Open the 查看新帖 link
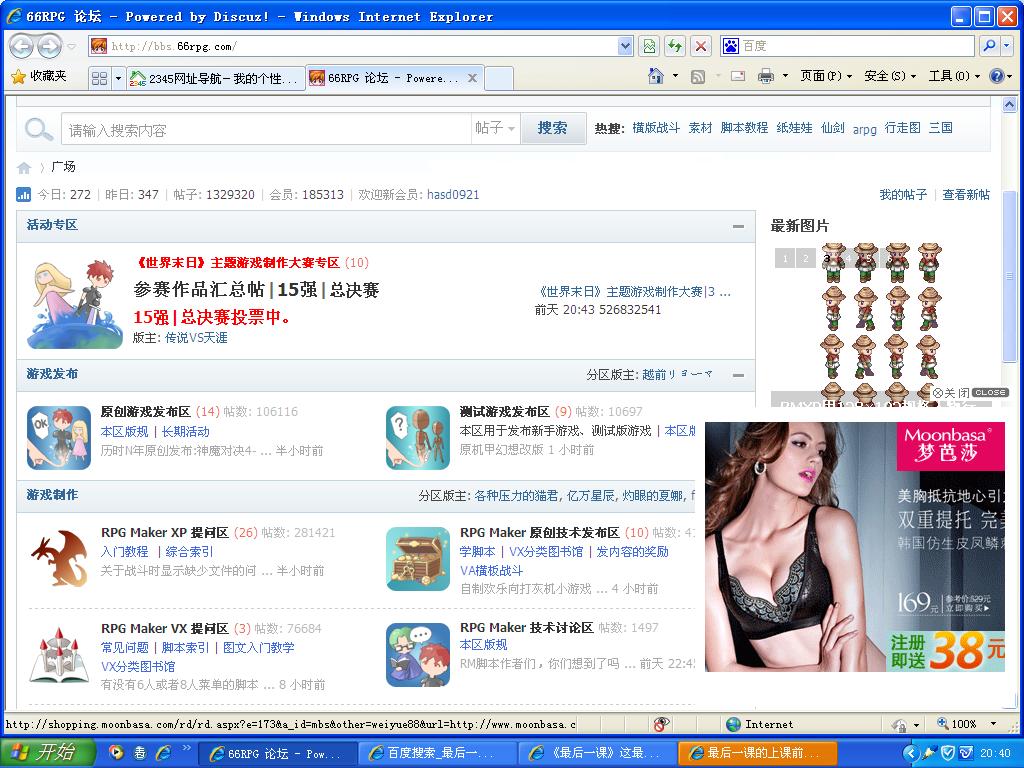 click(x=966, y=195)
